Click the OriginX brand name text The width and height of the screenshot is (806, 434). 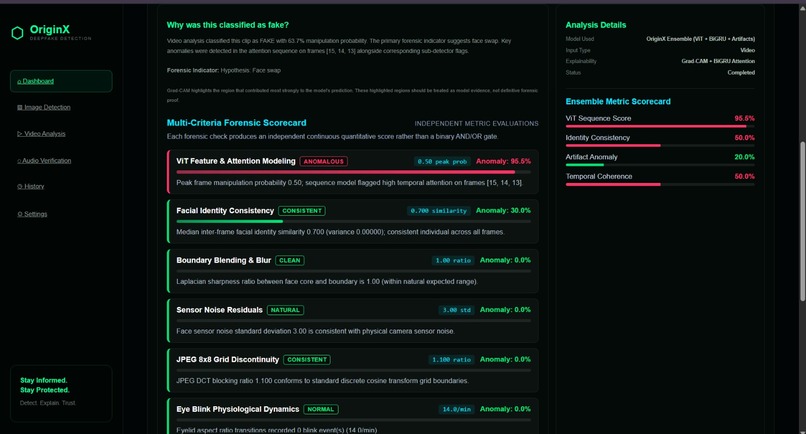[49, 29]
